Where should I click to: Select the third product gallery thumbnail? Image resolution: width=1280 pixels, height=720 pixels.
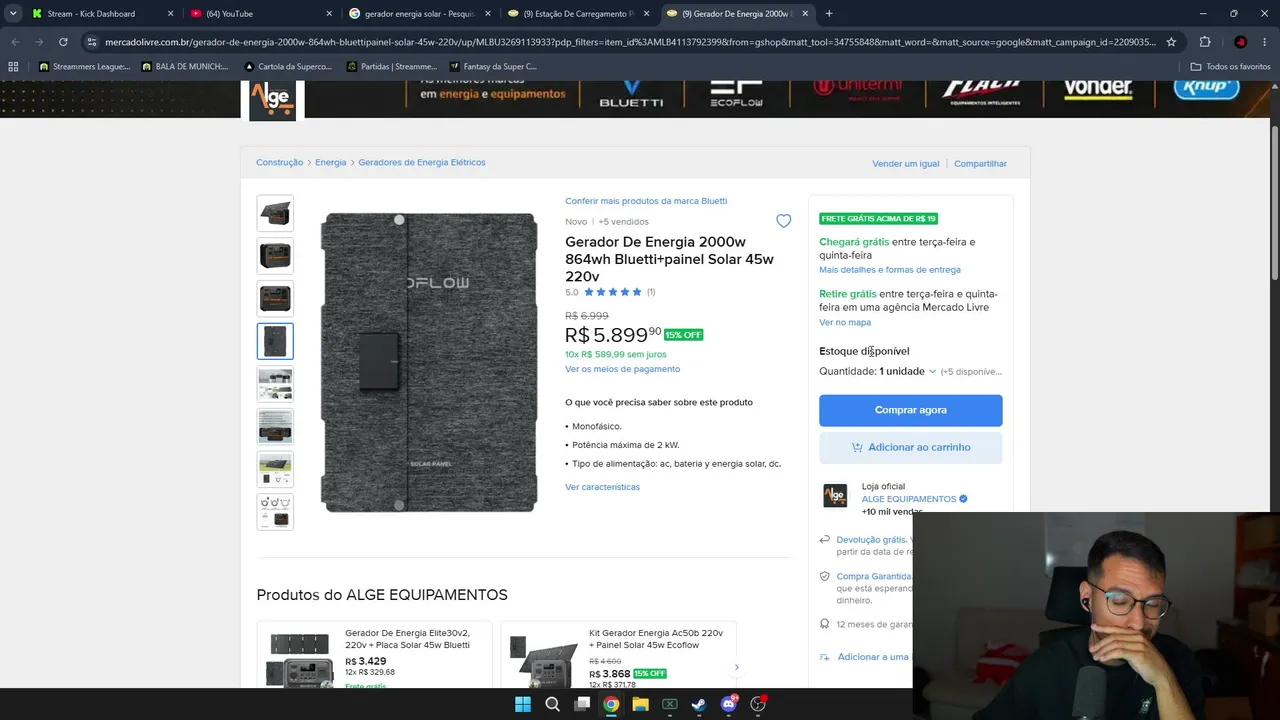[275, 298]
